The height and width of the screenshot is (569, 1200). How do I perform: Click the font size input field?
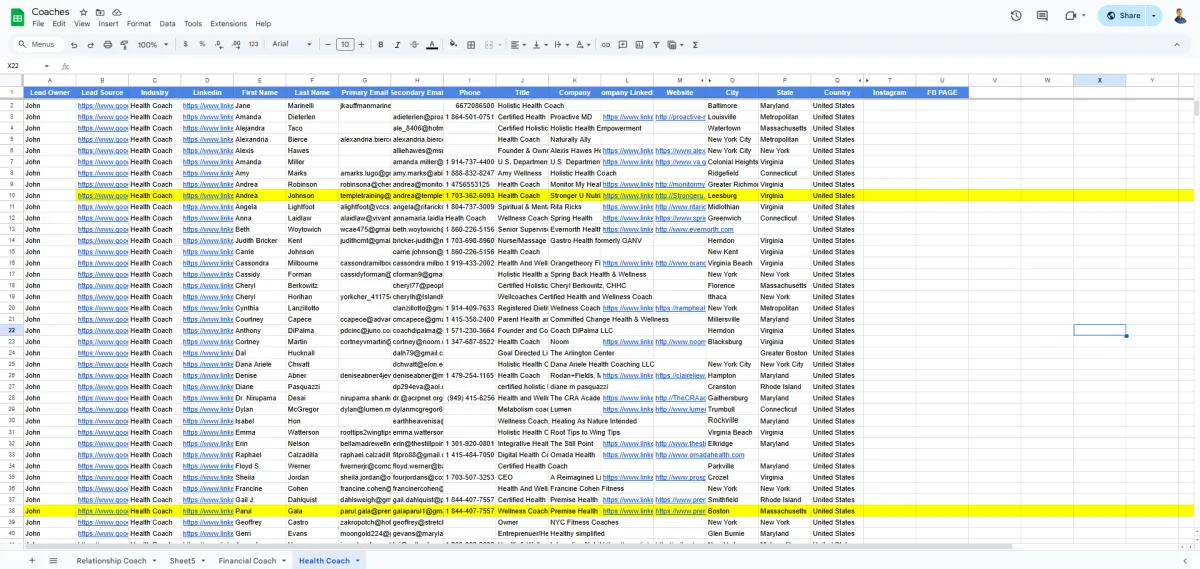click(345, 45)
